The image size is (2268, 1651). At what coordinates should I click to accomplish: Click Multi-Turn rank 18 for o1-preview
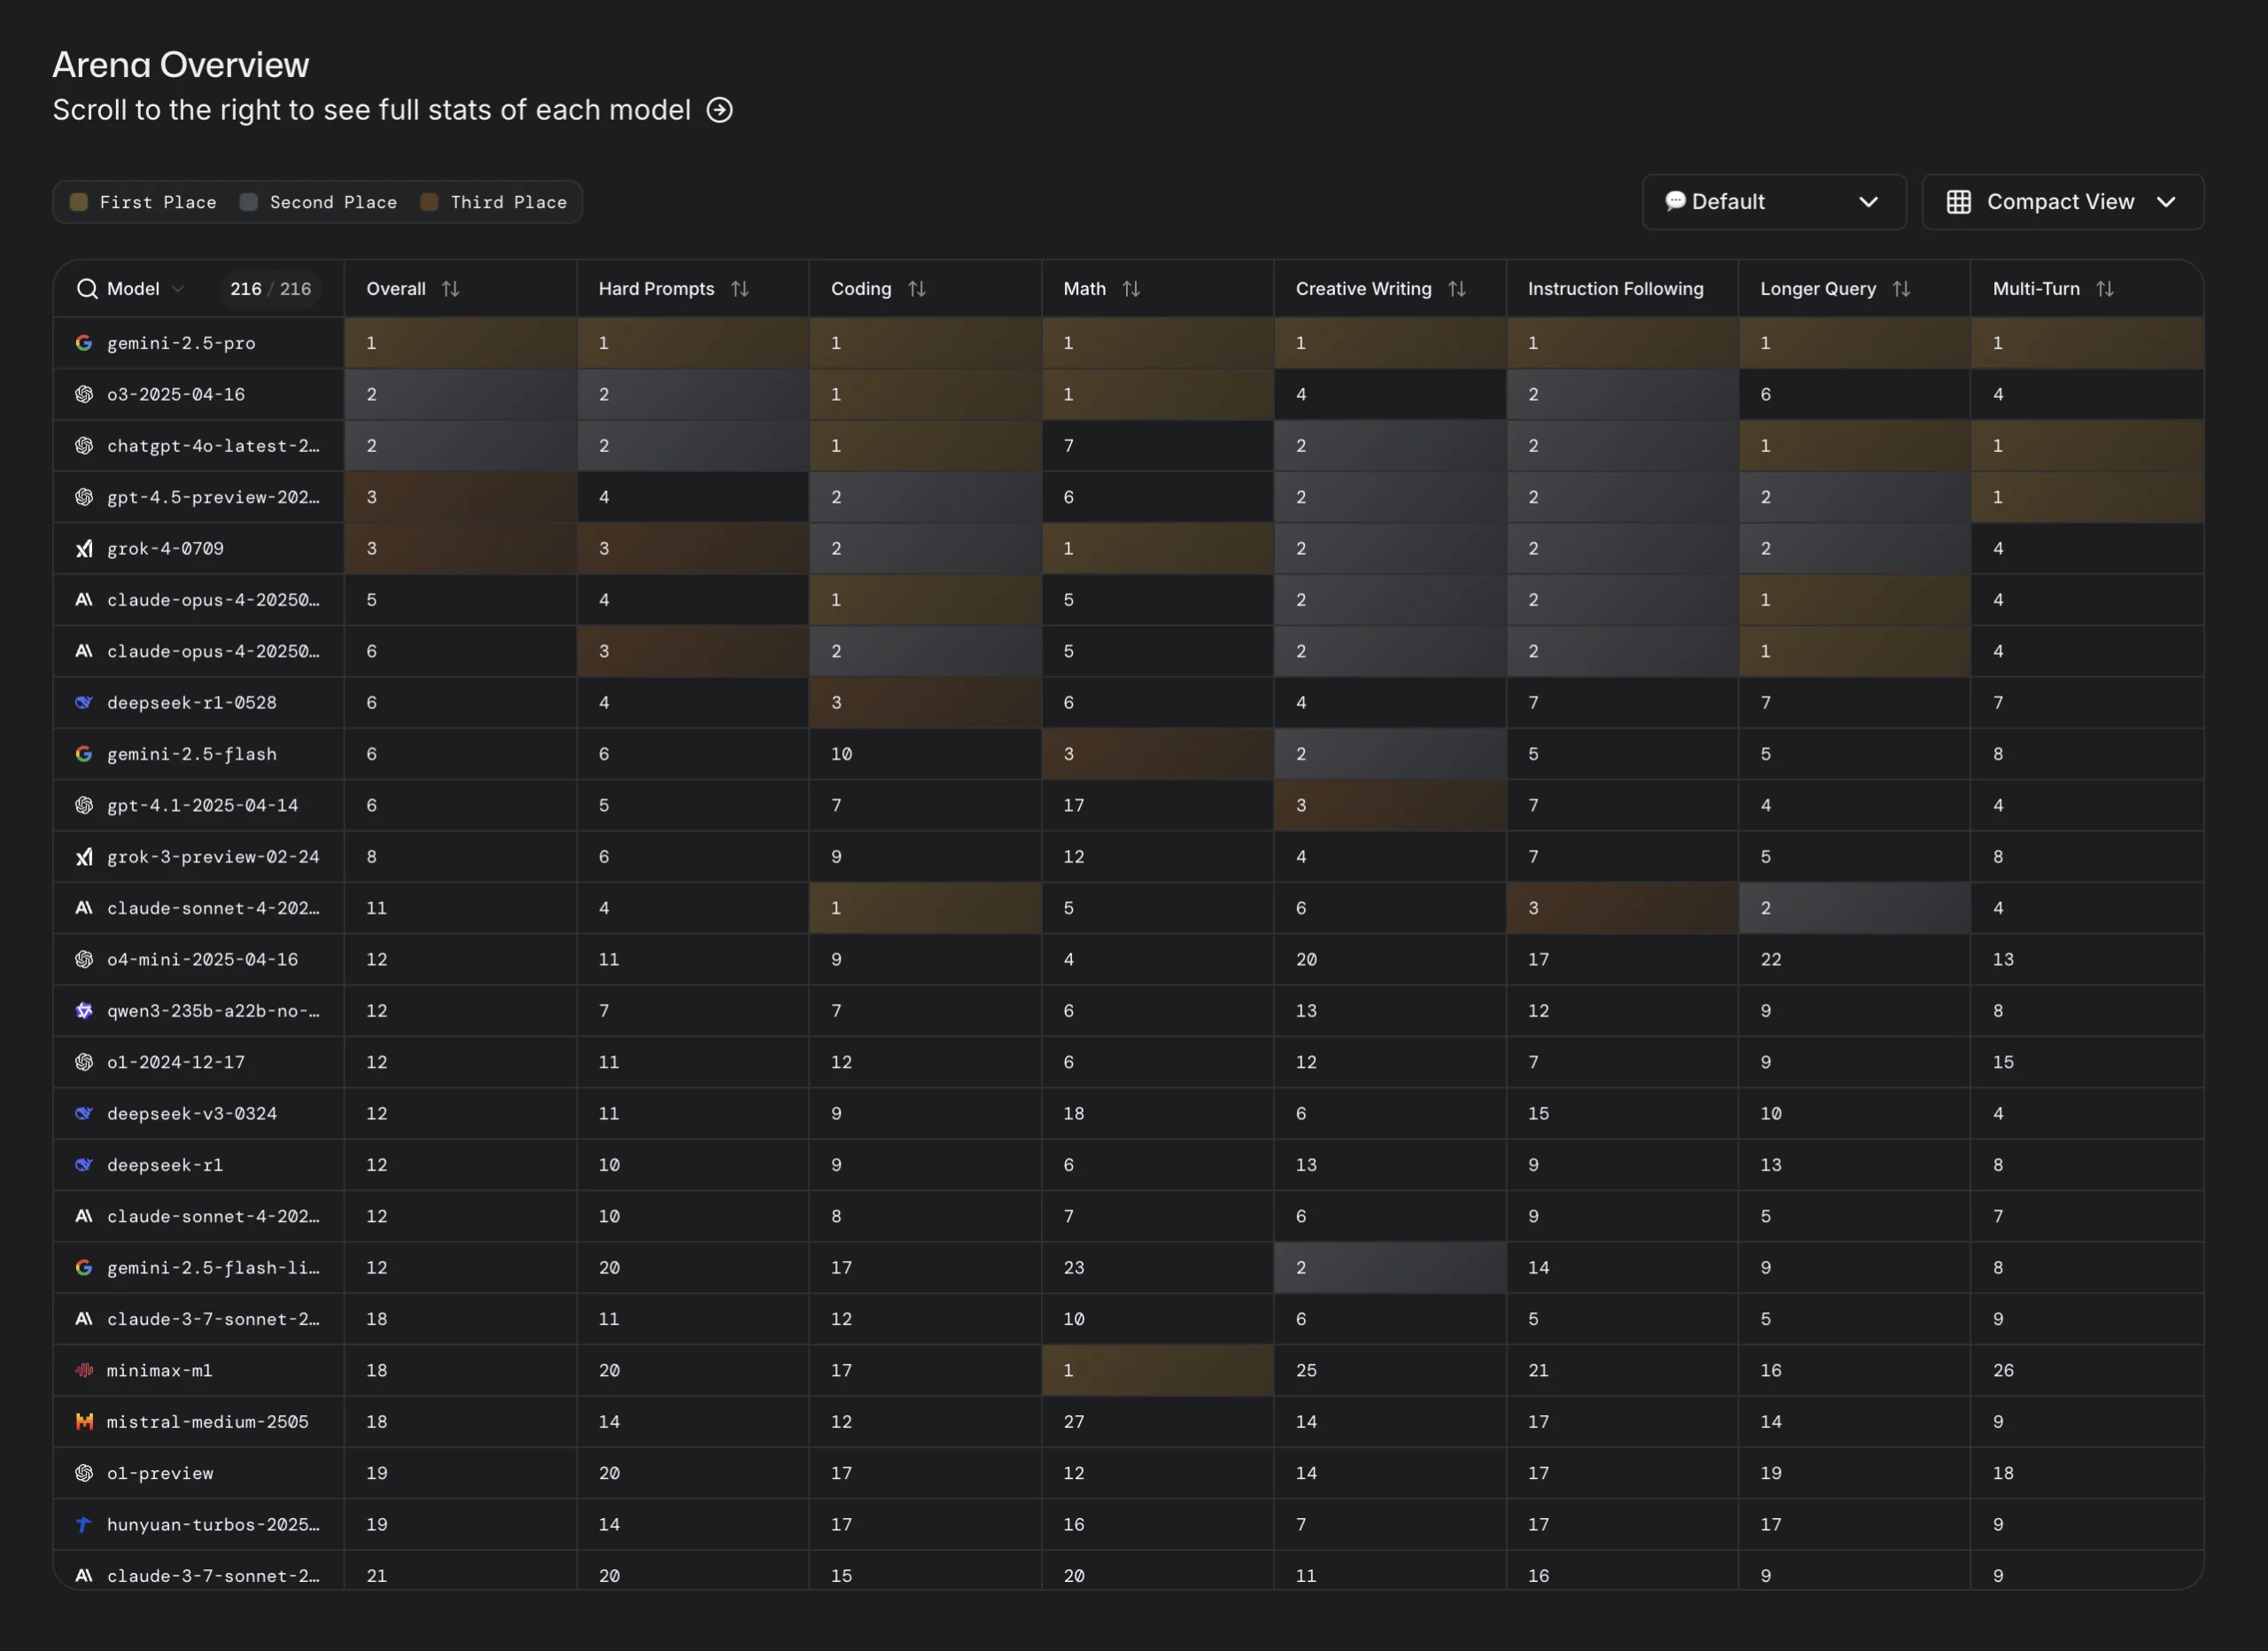tap(2087, 1473)
